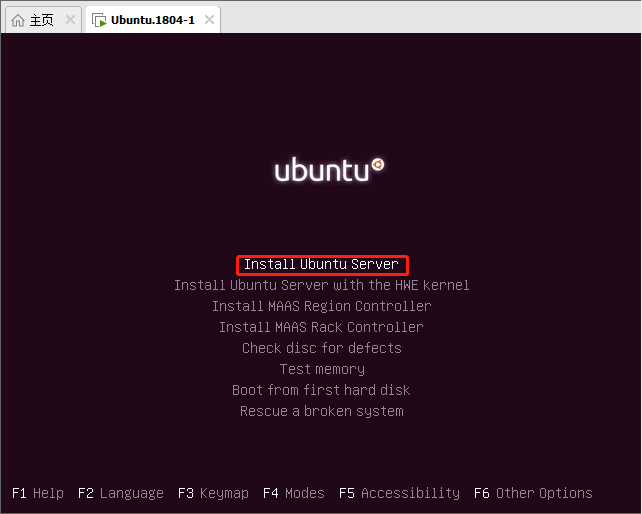Open the F4 Modes option
The height and width of the screenshot is (514, 642).
[x=294, y=493]
